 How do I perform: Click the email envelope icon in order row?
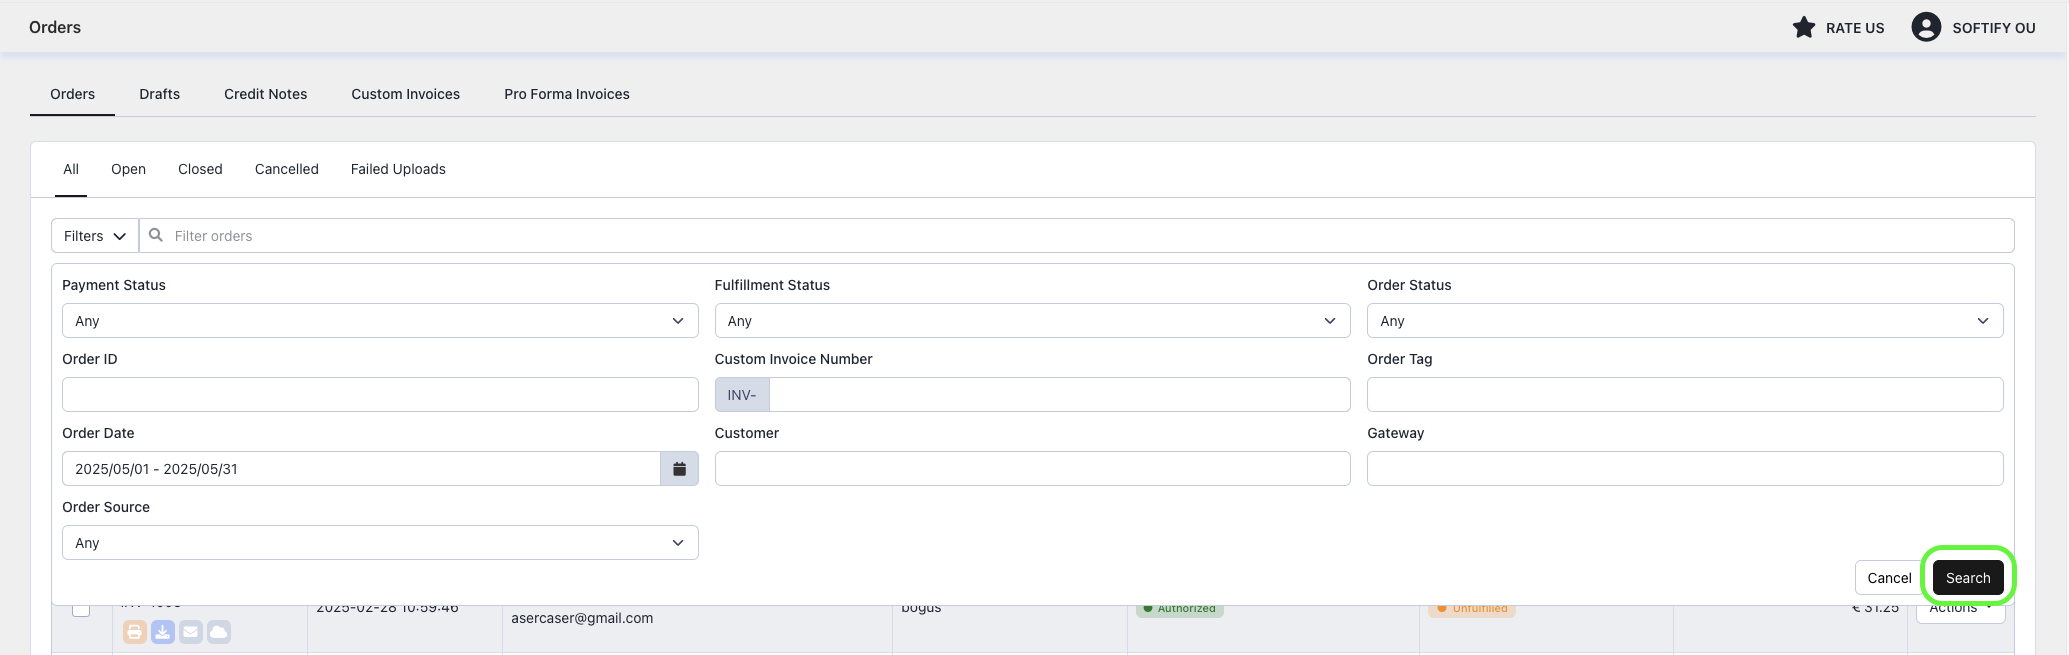tap(191, 632)
